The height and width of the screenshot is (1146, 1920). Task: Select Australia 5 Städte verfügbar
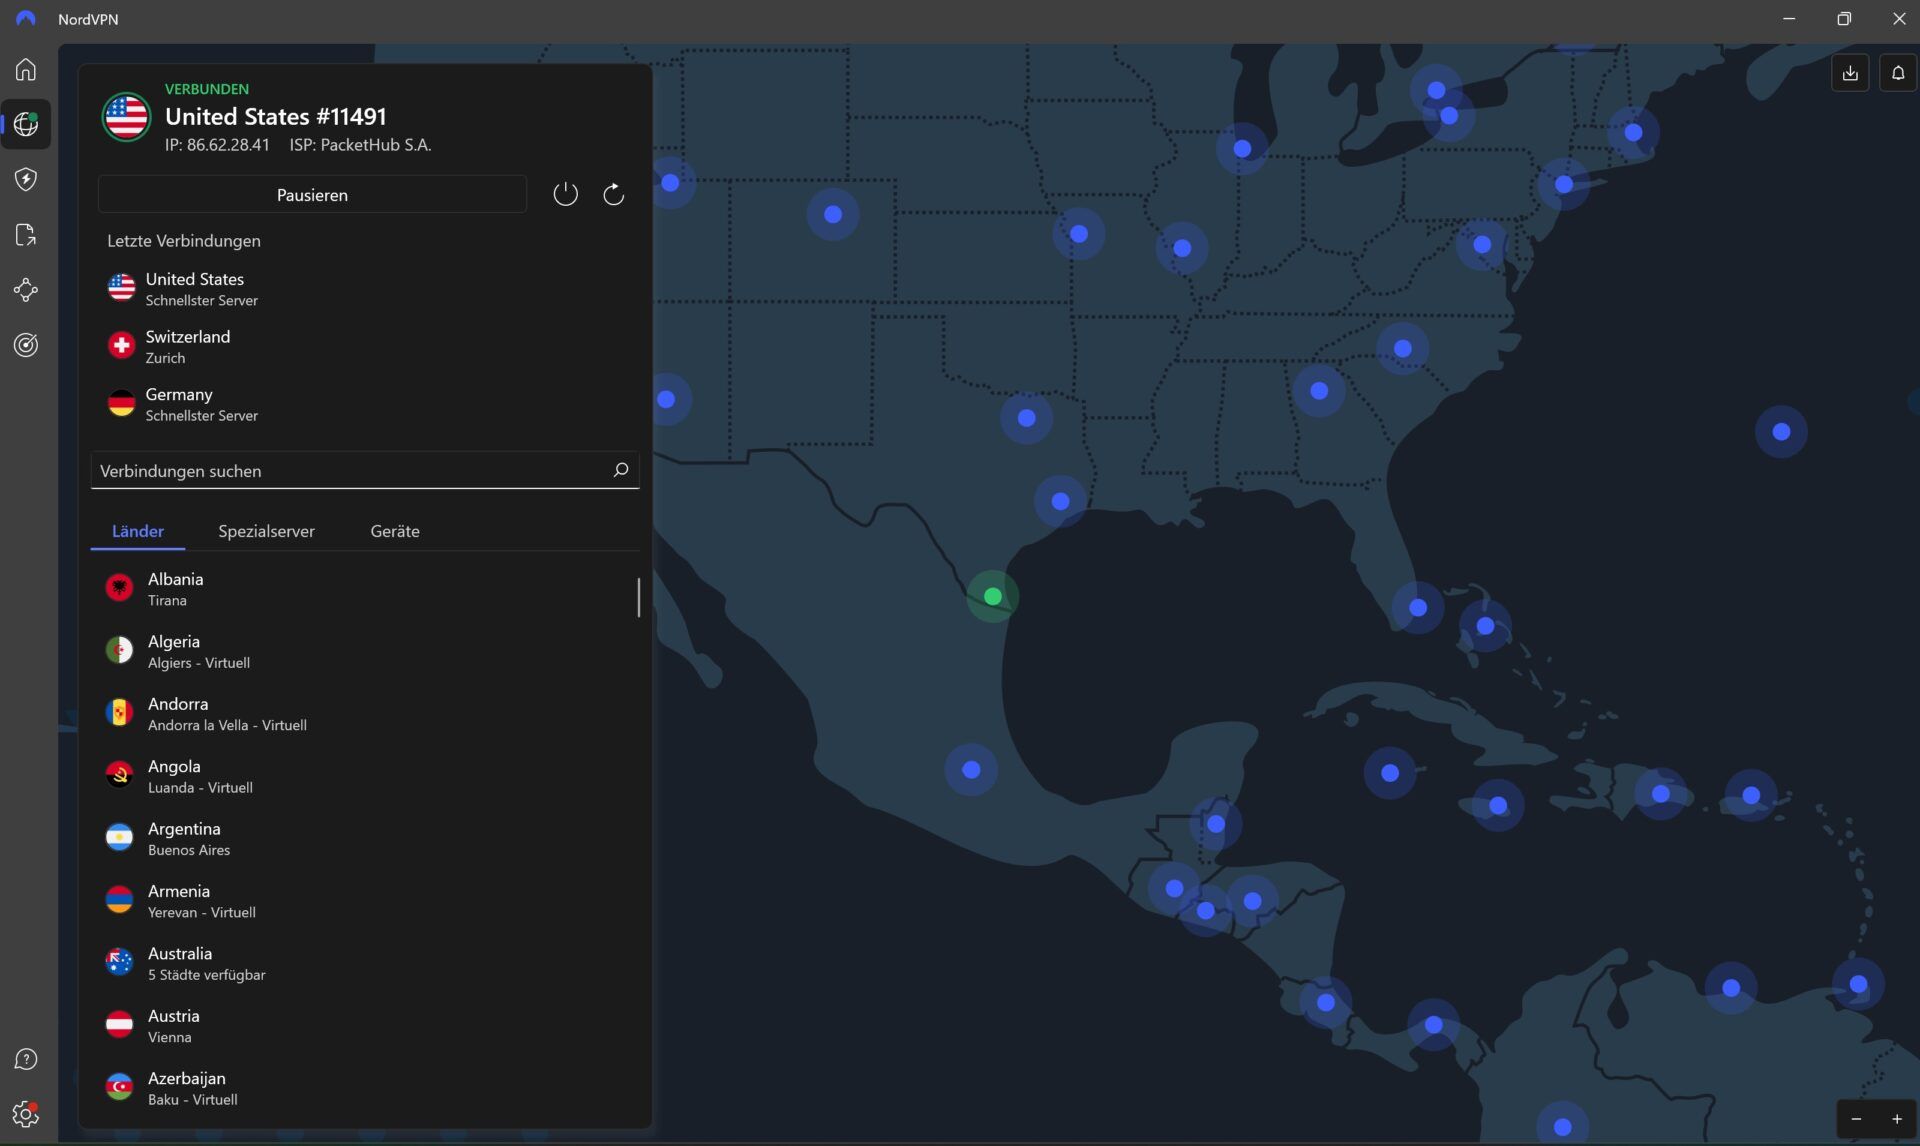364,963
